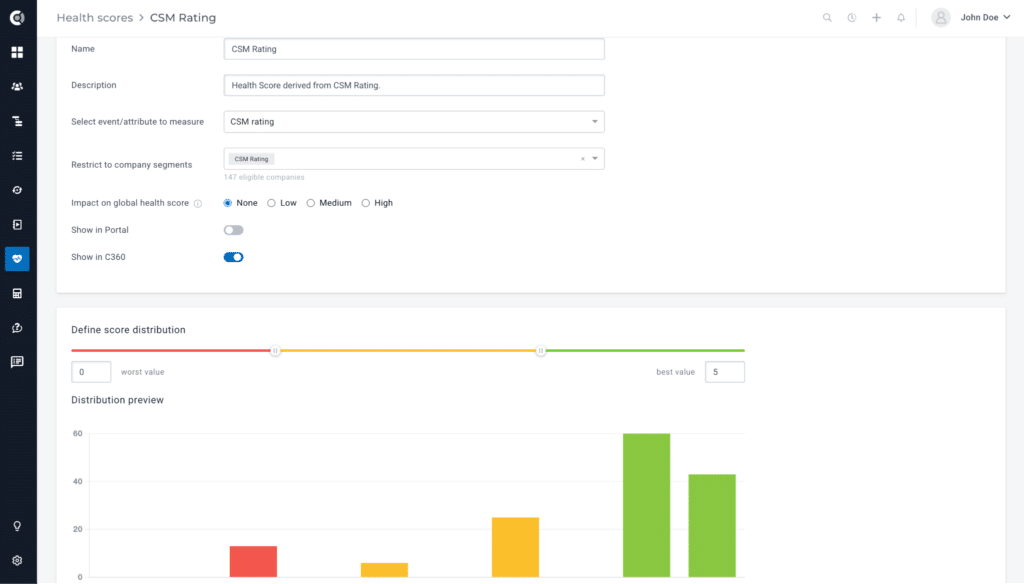Open settings via the gear icon

click(16, 560)
